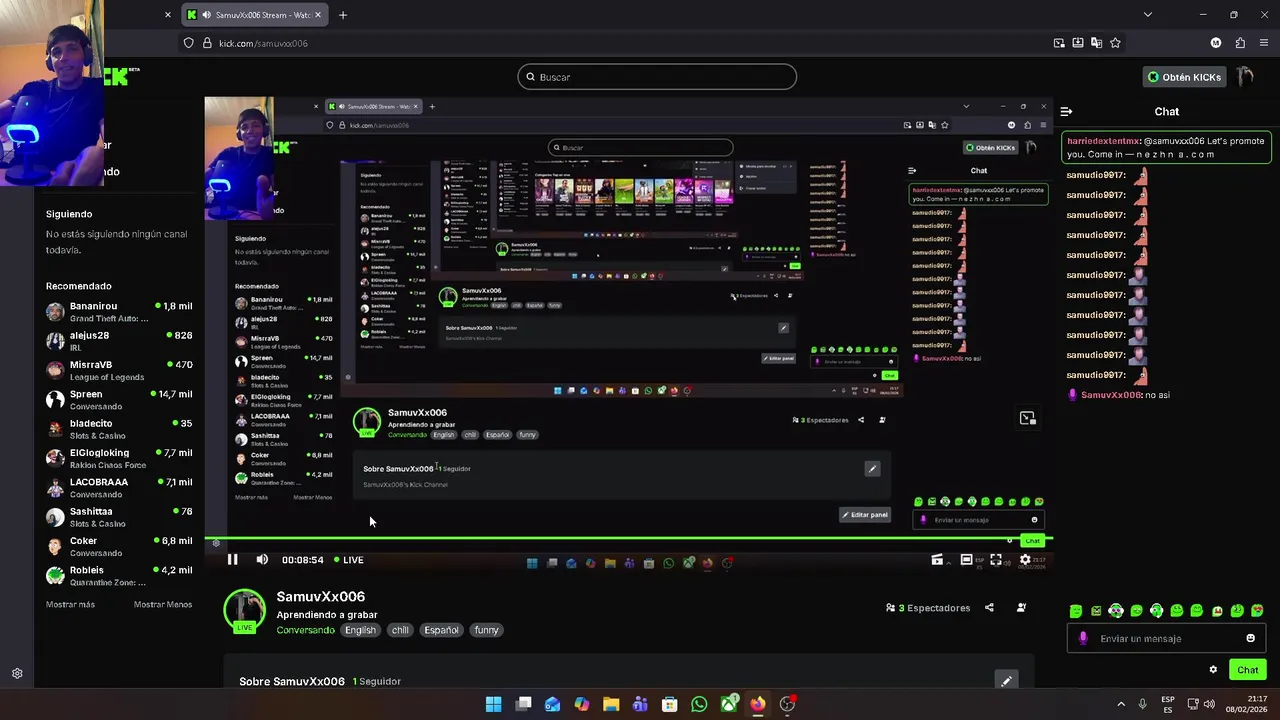Send message with green Chat button

1247,670
